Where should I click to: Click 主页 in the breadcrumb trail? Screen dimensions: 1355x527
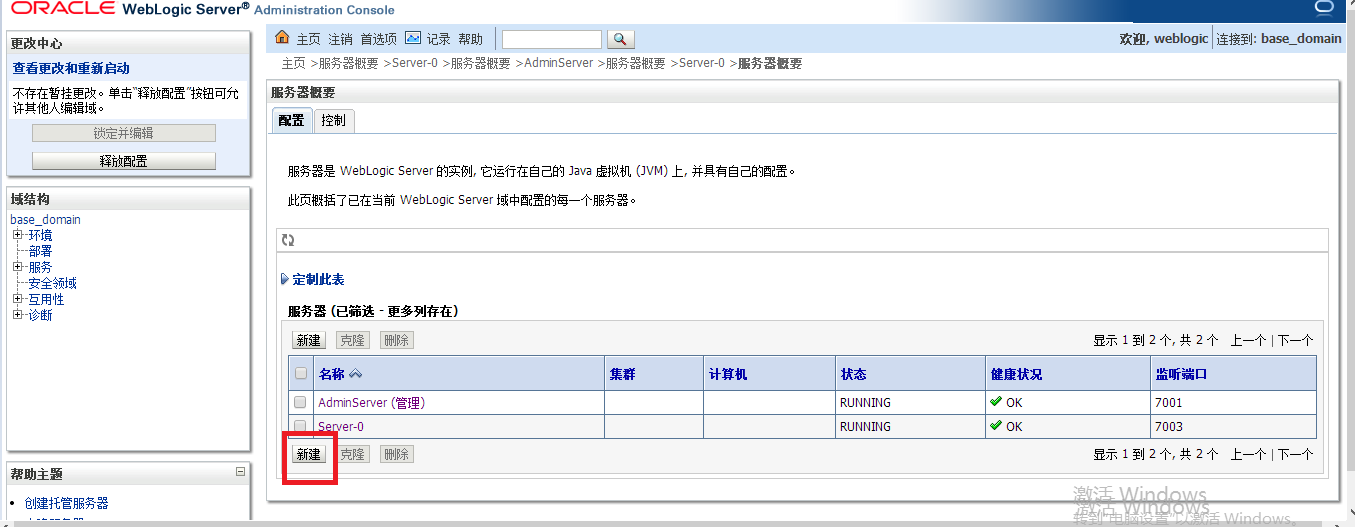[293, 63]
